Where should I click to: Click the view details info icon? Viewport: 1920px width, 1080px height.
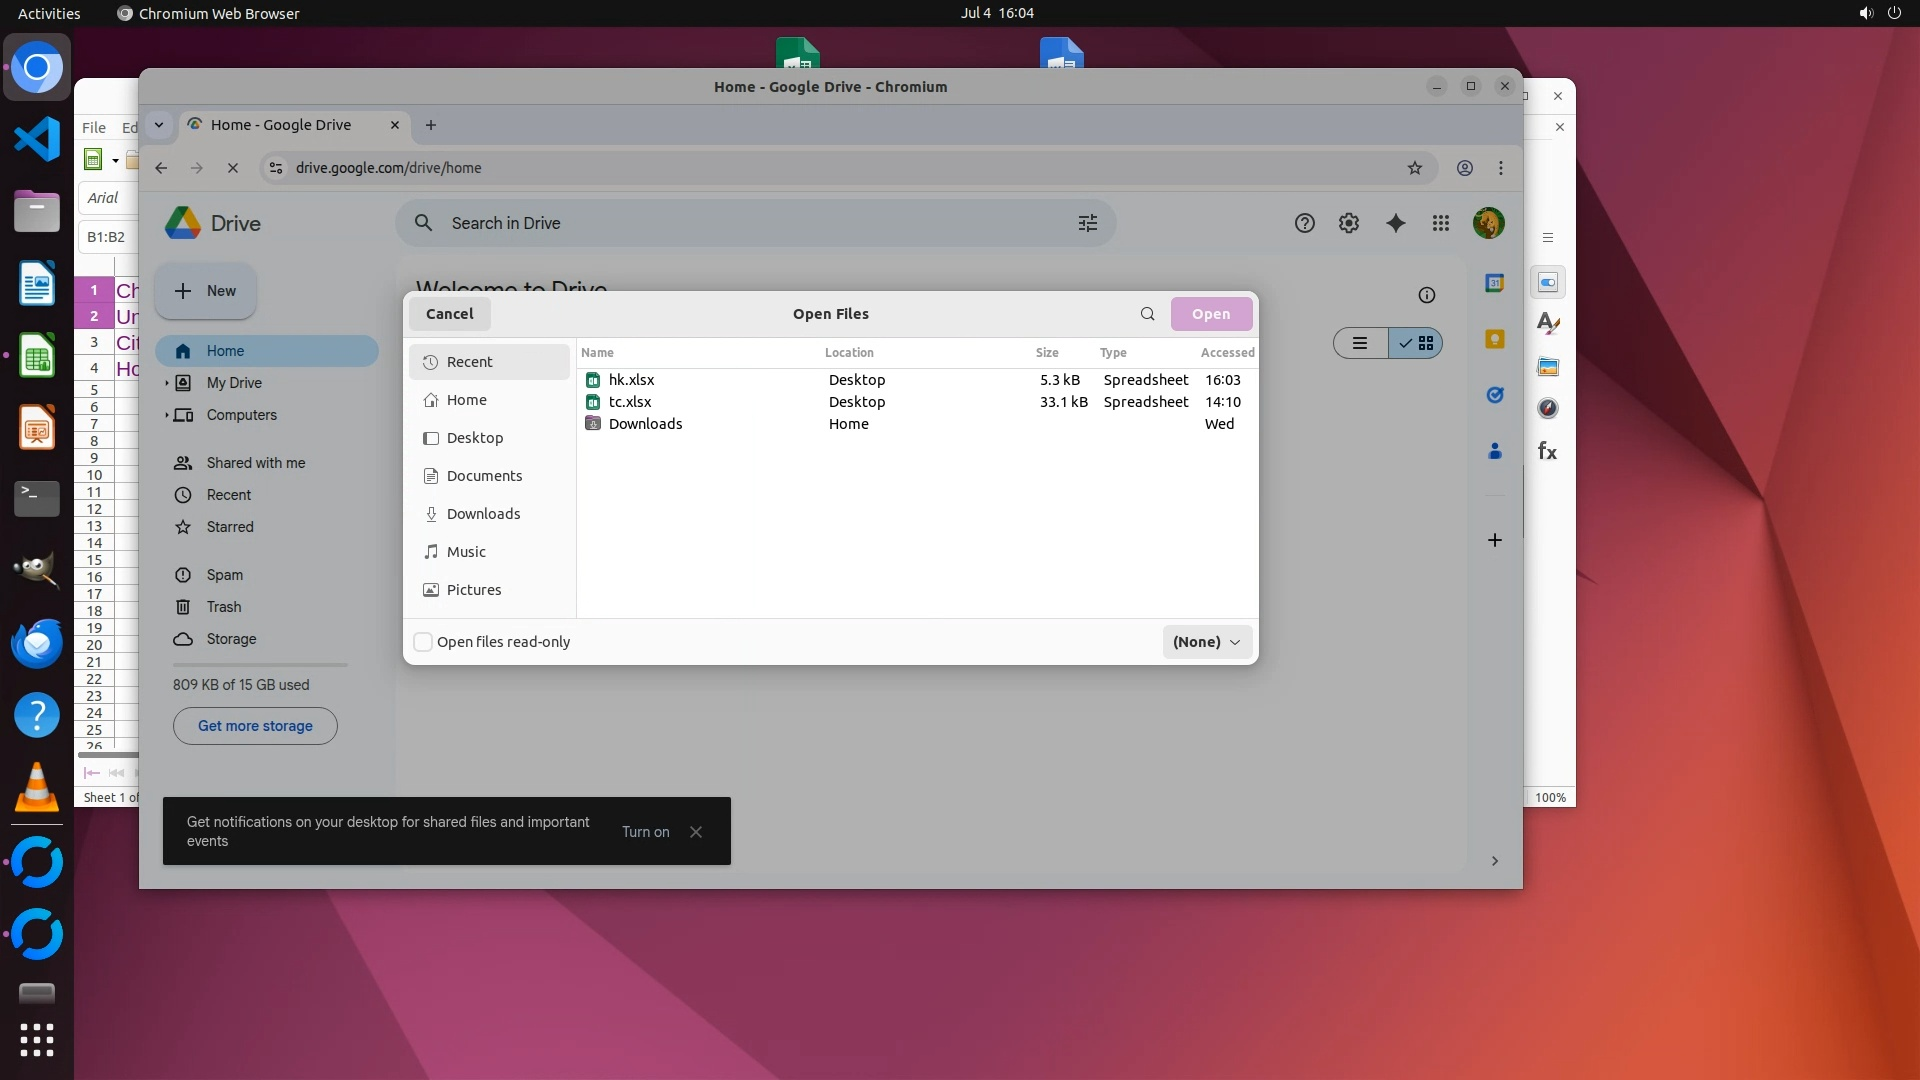(x=1427, y=295)
